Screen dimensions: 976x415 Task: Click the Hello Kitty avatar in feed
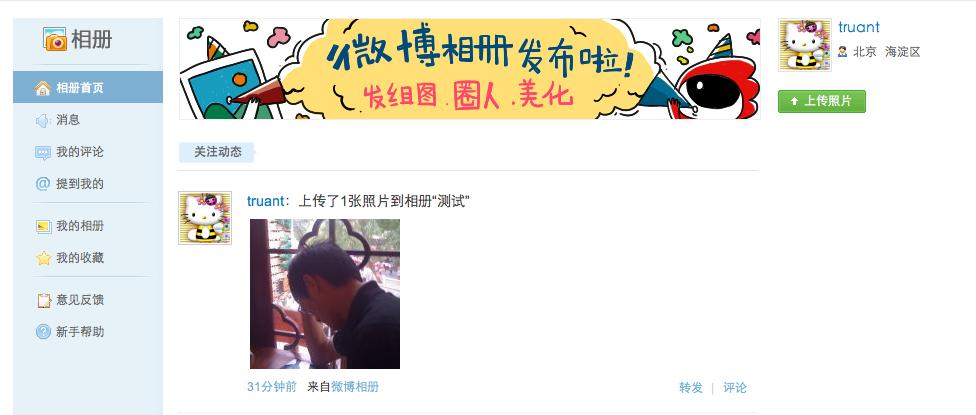tap(205, 218)
